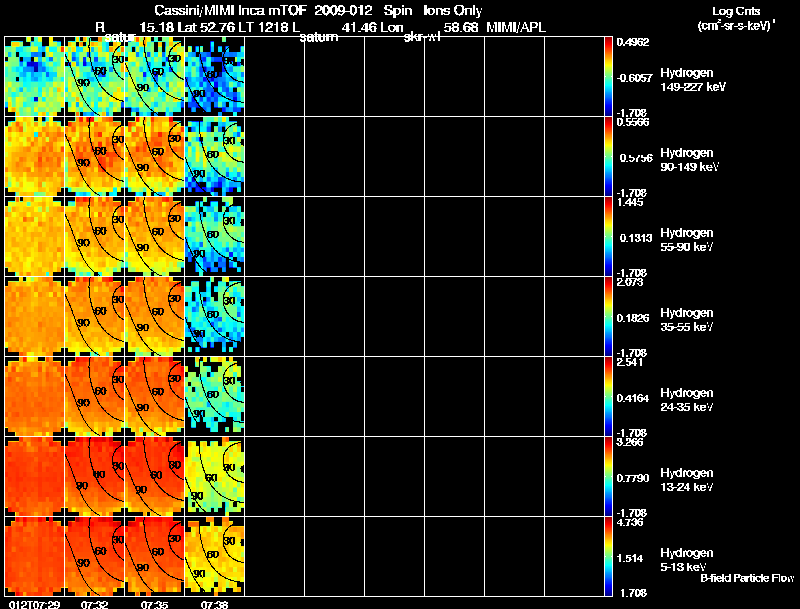800x609 pixels.
Task: Click the color scale for Hydrogen 5-13 keV
Action: (608, 556)
